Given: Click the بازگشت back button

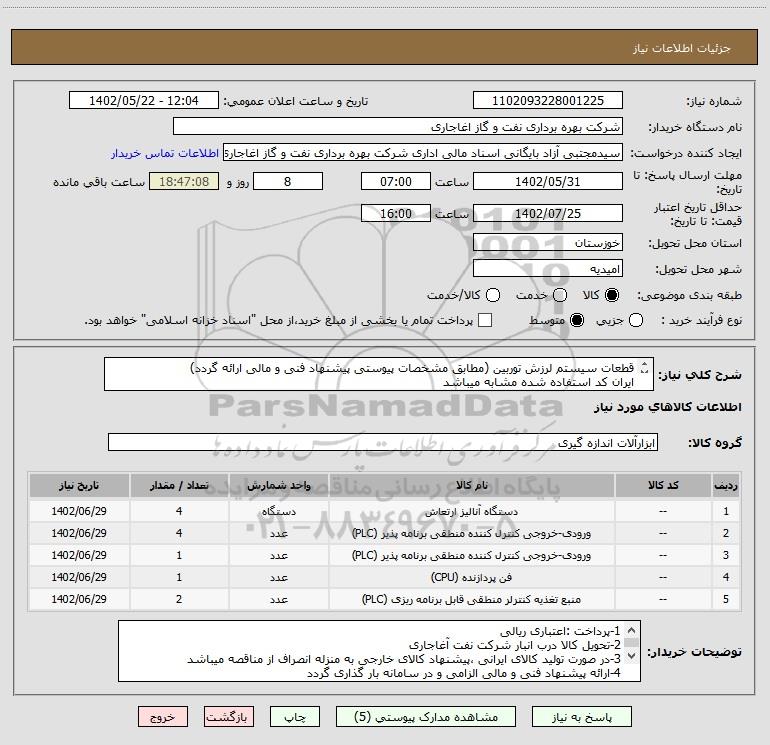Looking at the screenshot, I should click(x=229, y=717).
